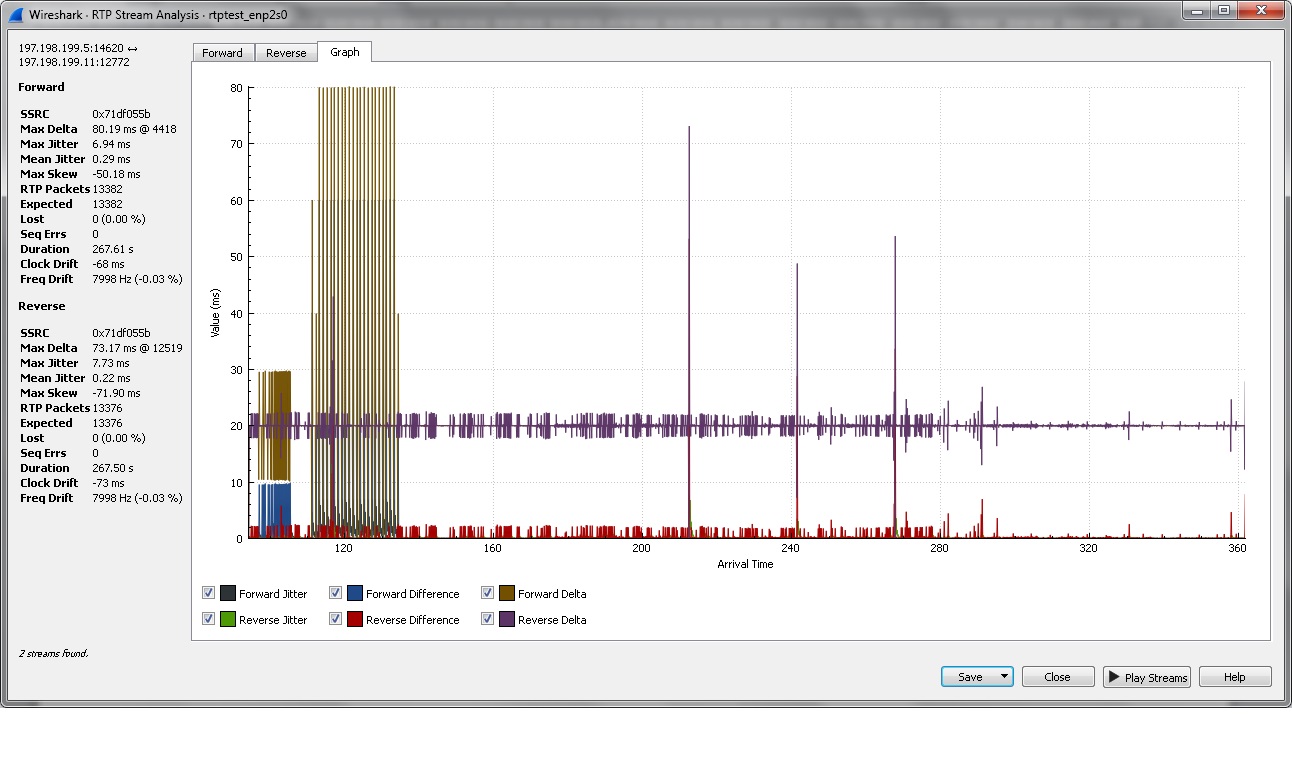Close the window using the red X
This screenshot has height=780, width=1292.
[x=1260, y=10]
